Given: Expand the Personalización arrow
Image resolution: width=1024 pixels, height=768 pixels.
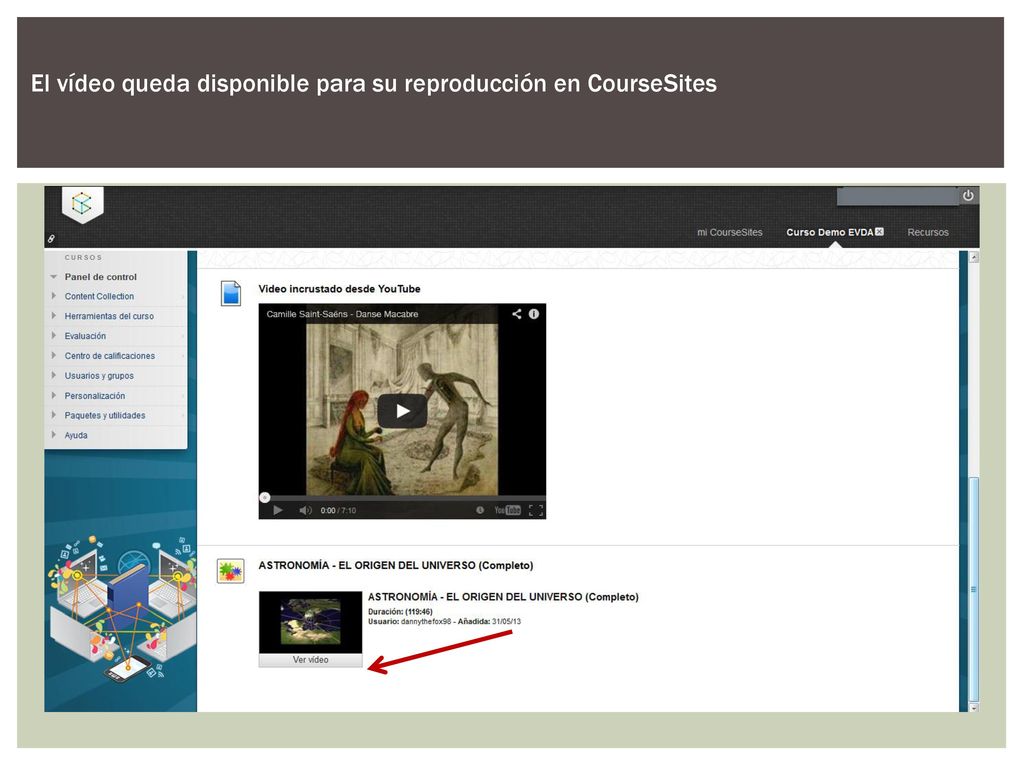Looking at the screenshot, I should click(54, 395).
